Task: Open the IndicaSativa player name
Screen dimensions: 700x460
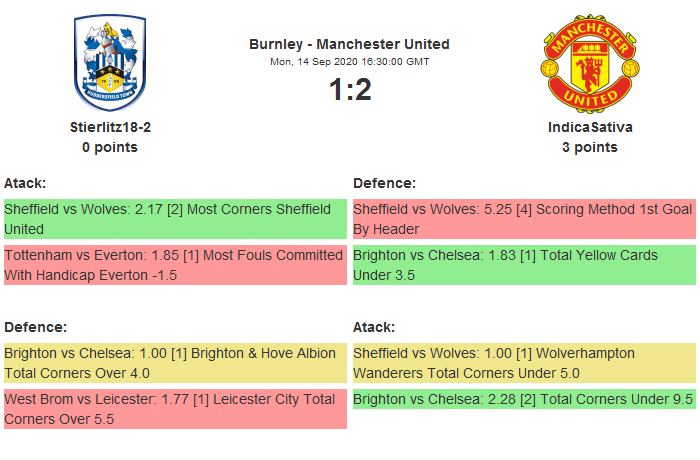Action: click(x=590, y=127)
